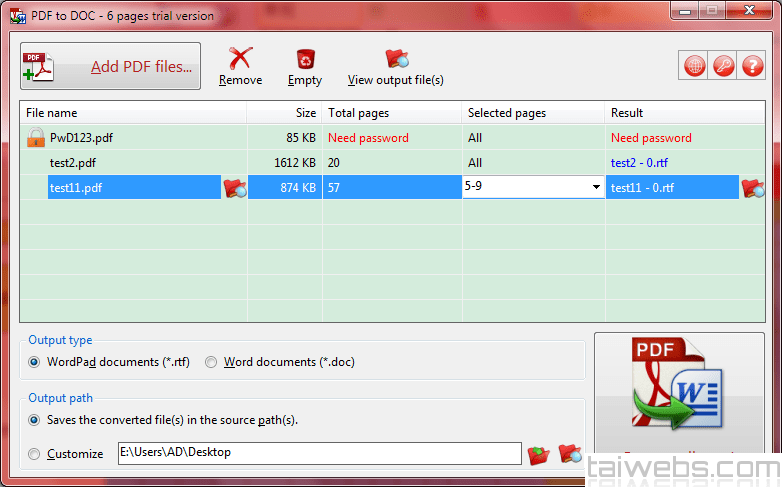Click folder icon beside test11 - 0.rtf result
The width and height of the screenshot is (782, 487).
point(752,187)
